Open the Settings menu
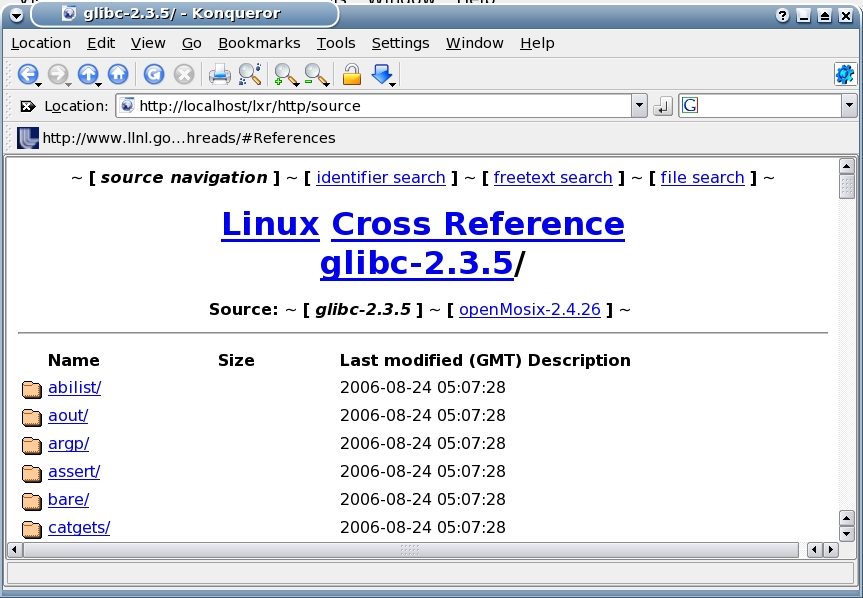 400,43
